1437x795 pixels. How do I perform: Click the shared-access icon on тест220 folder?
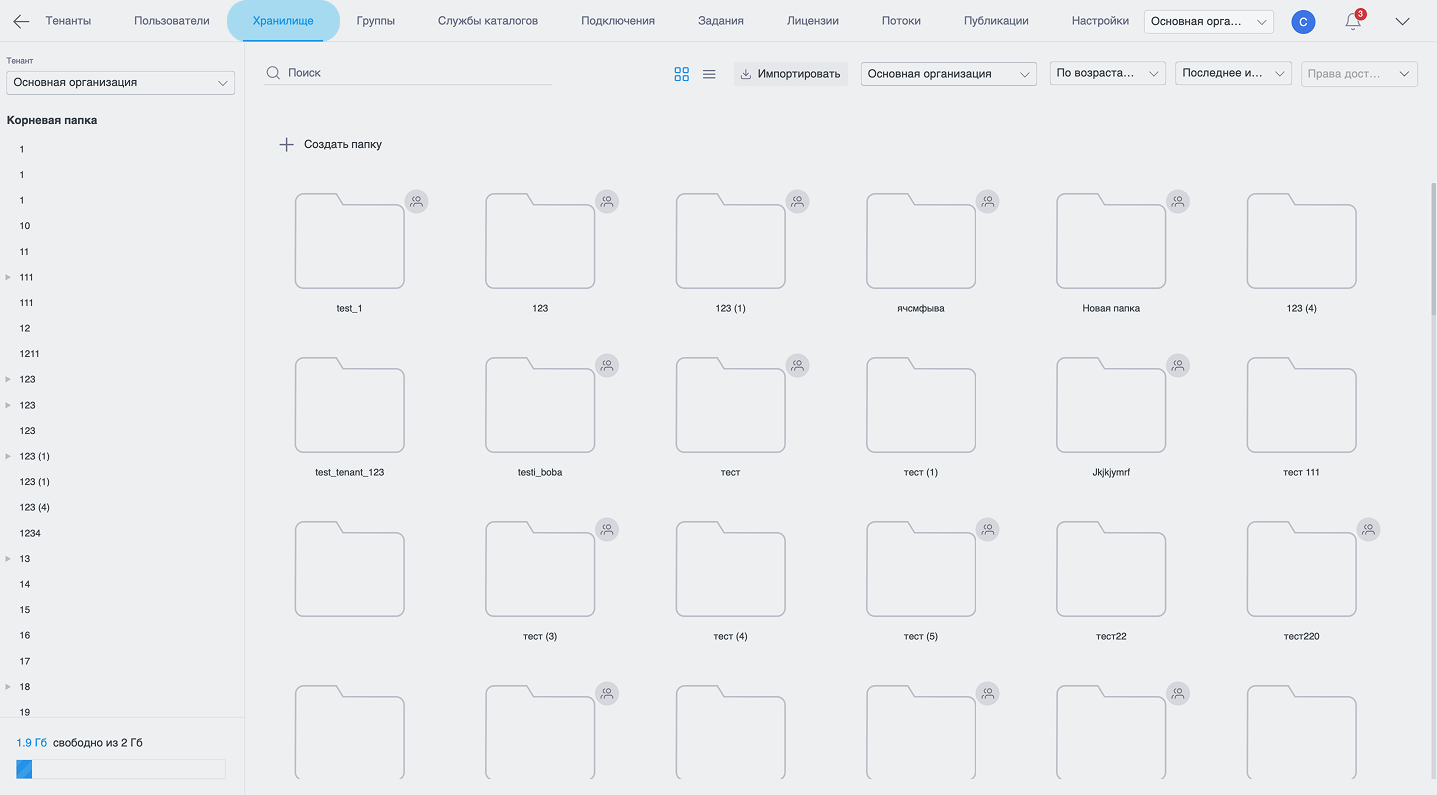(x=1368, y=530)
